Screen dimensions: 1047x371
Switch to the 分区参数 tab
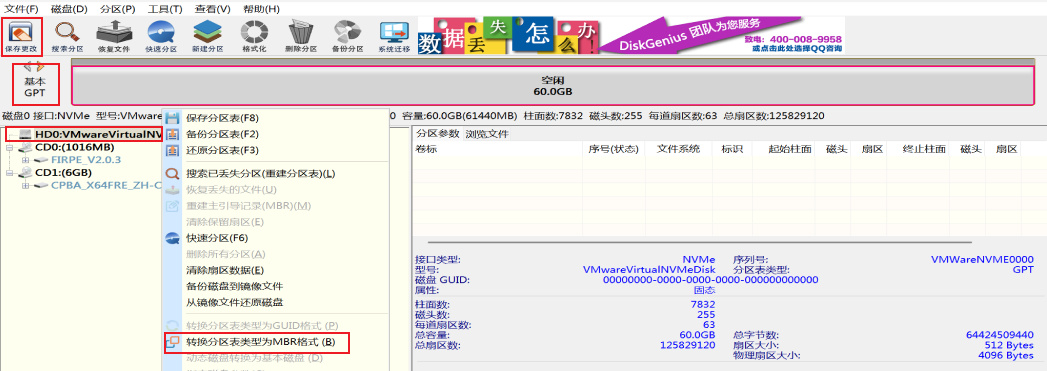(437, 133)
